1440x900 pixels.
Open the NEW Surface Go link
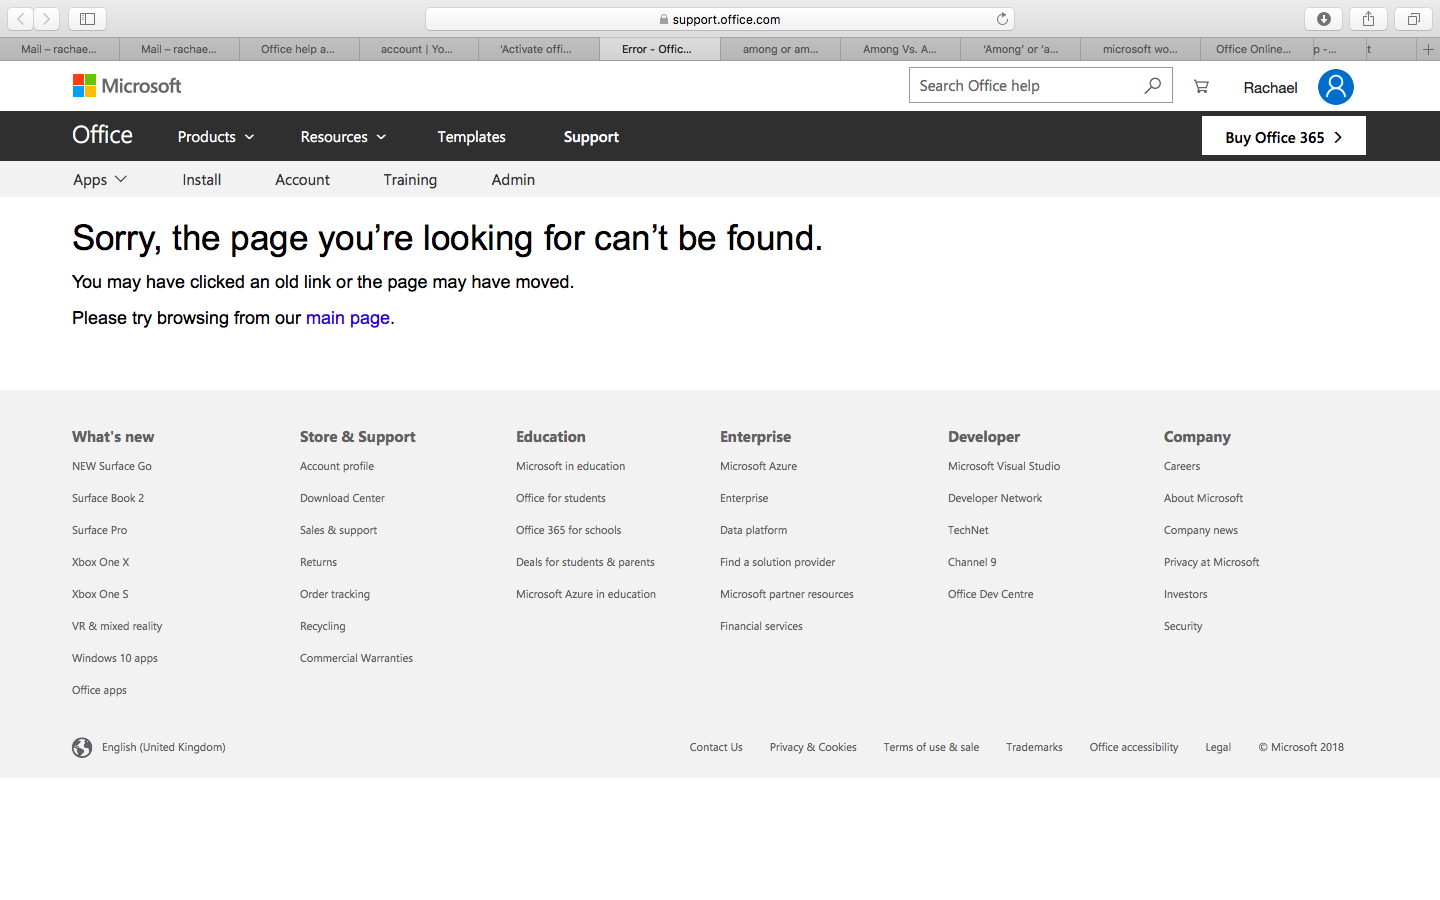(112, 466)
